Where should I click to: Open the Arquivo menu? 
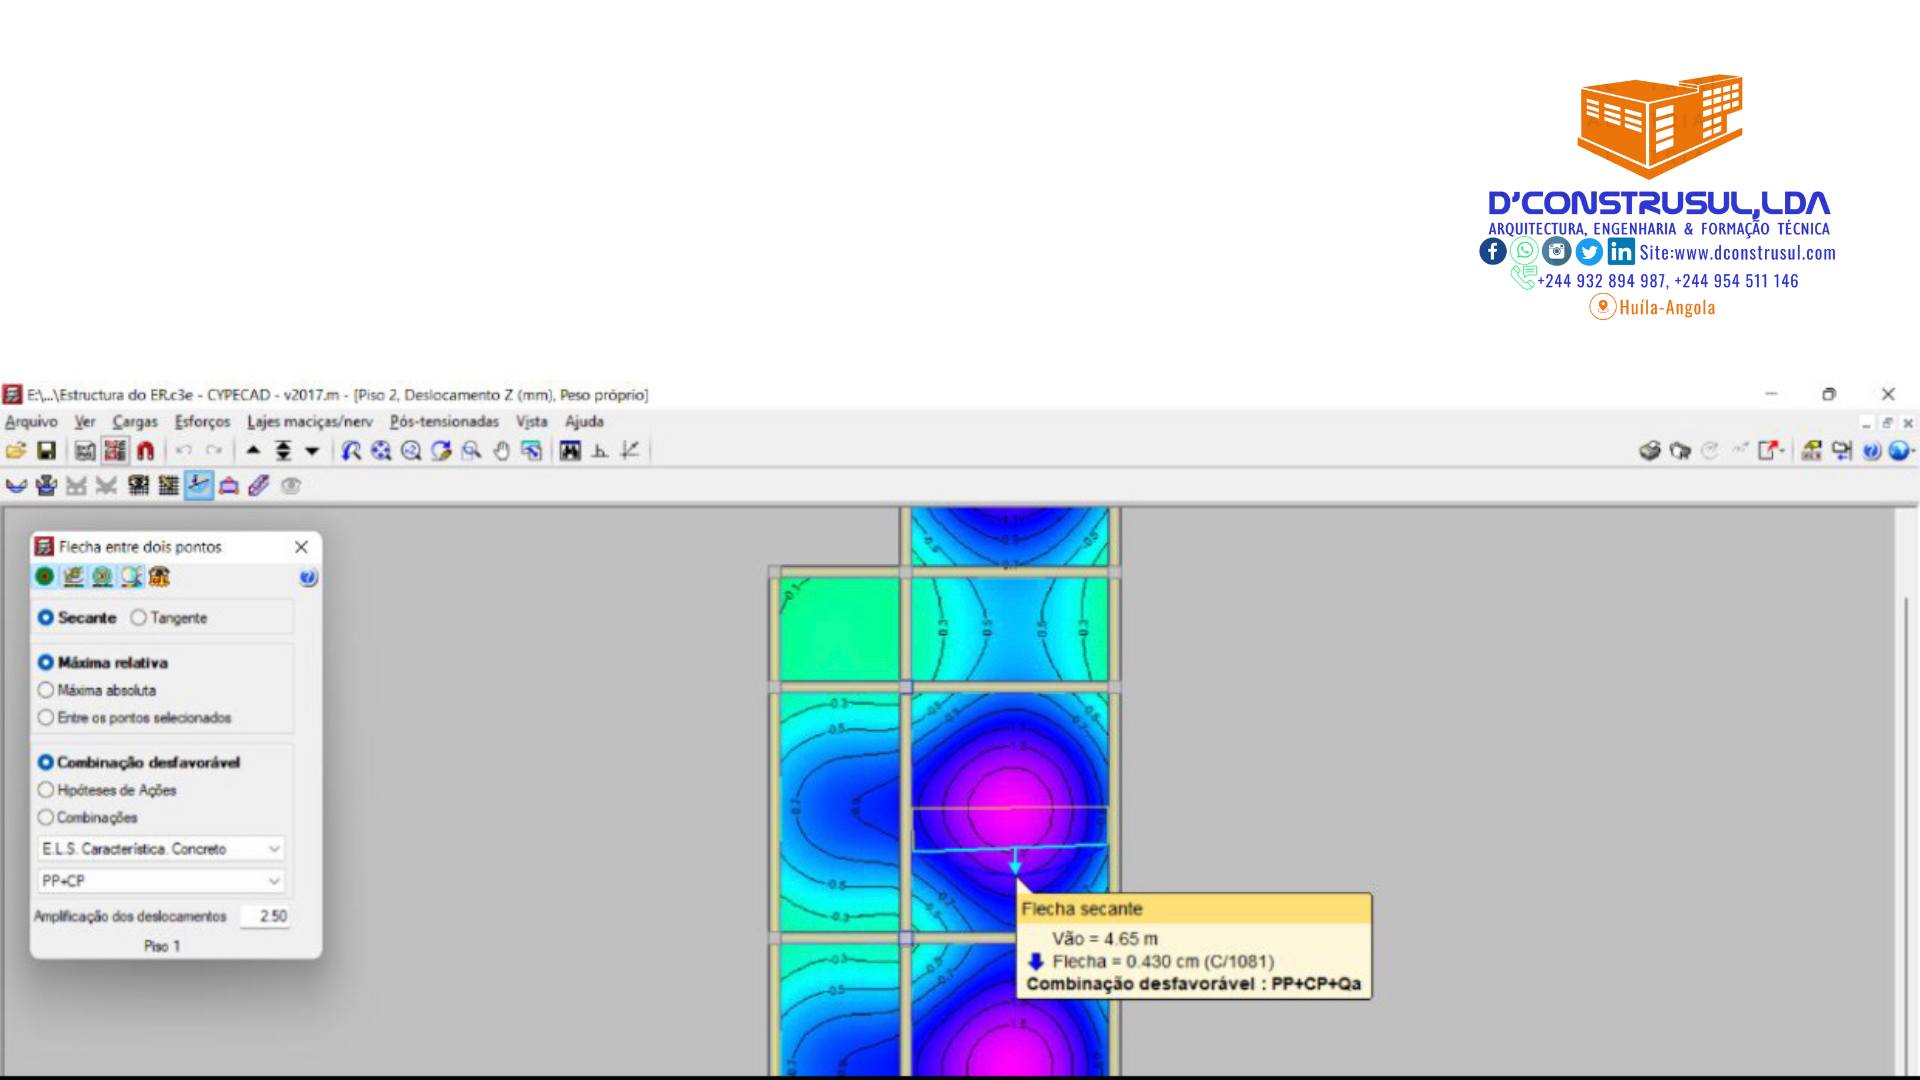(31, 422)
